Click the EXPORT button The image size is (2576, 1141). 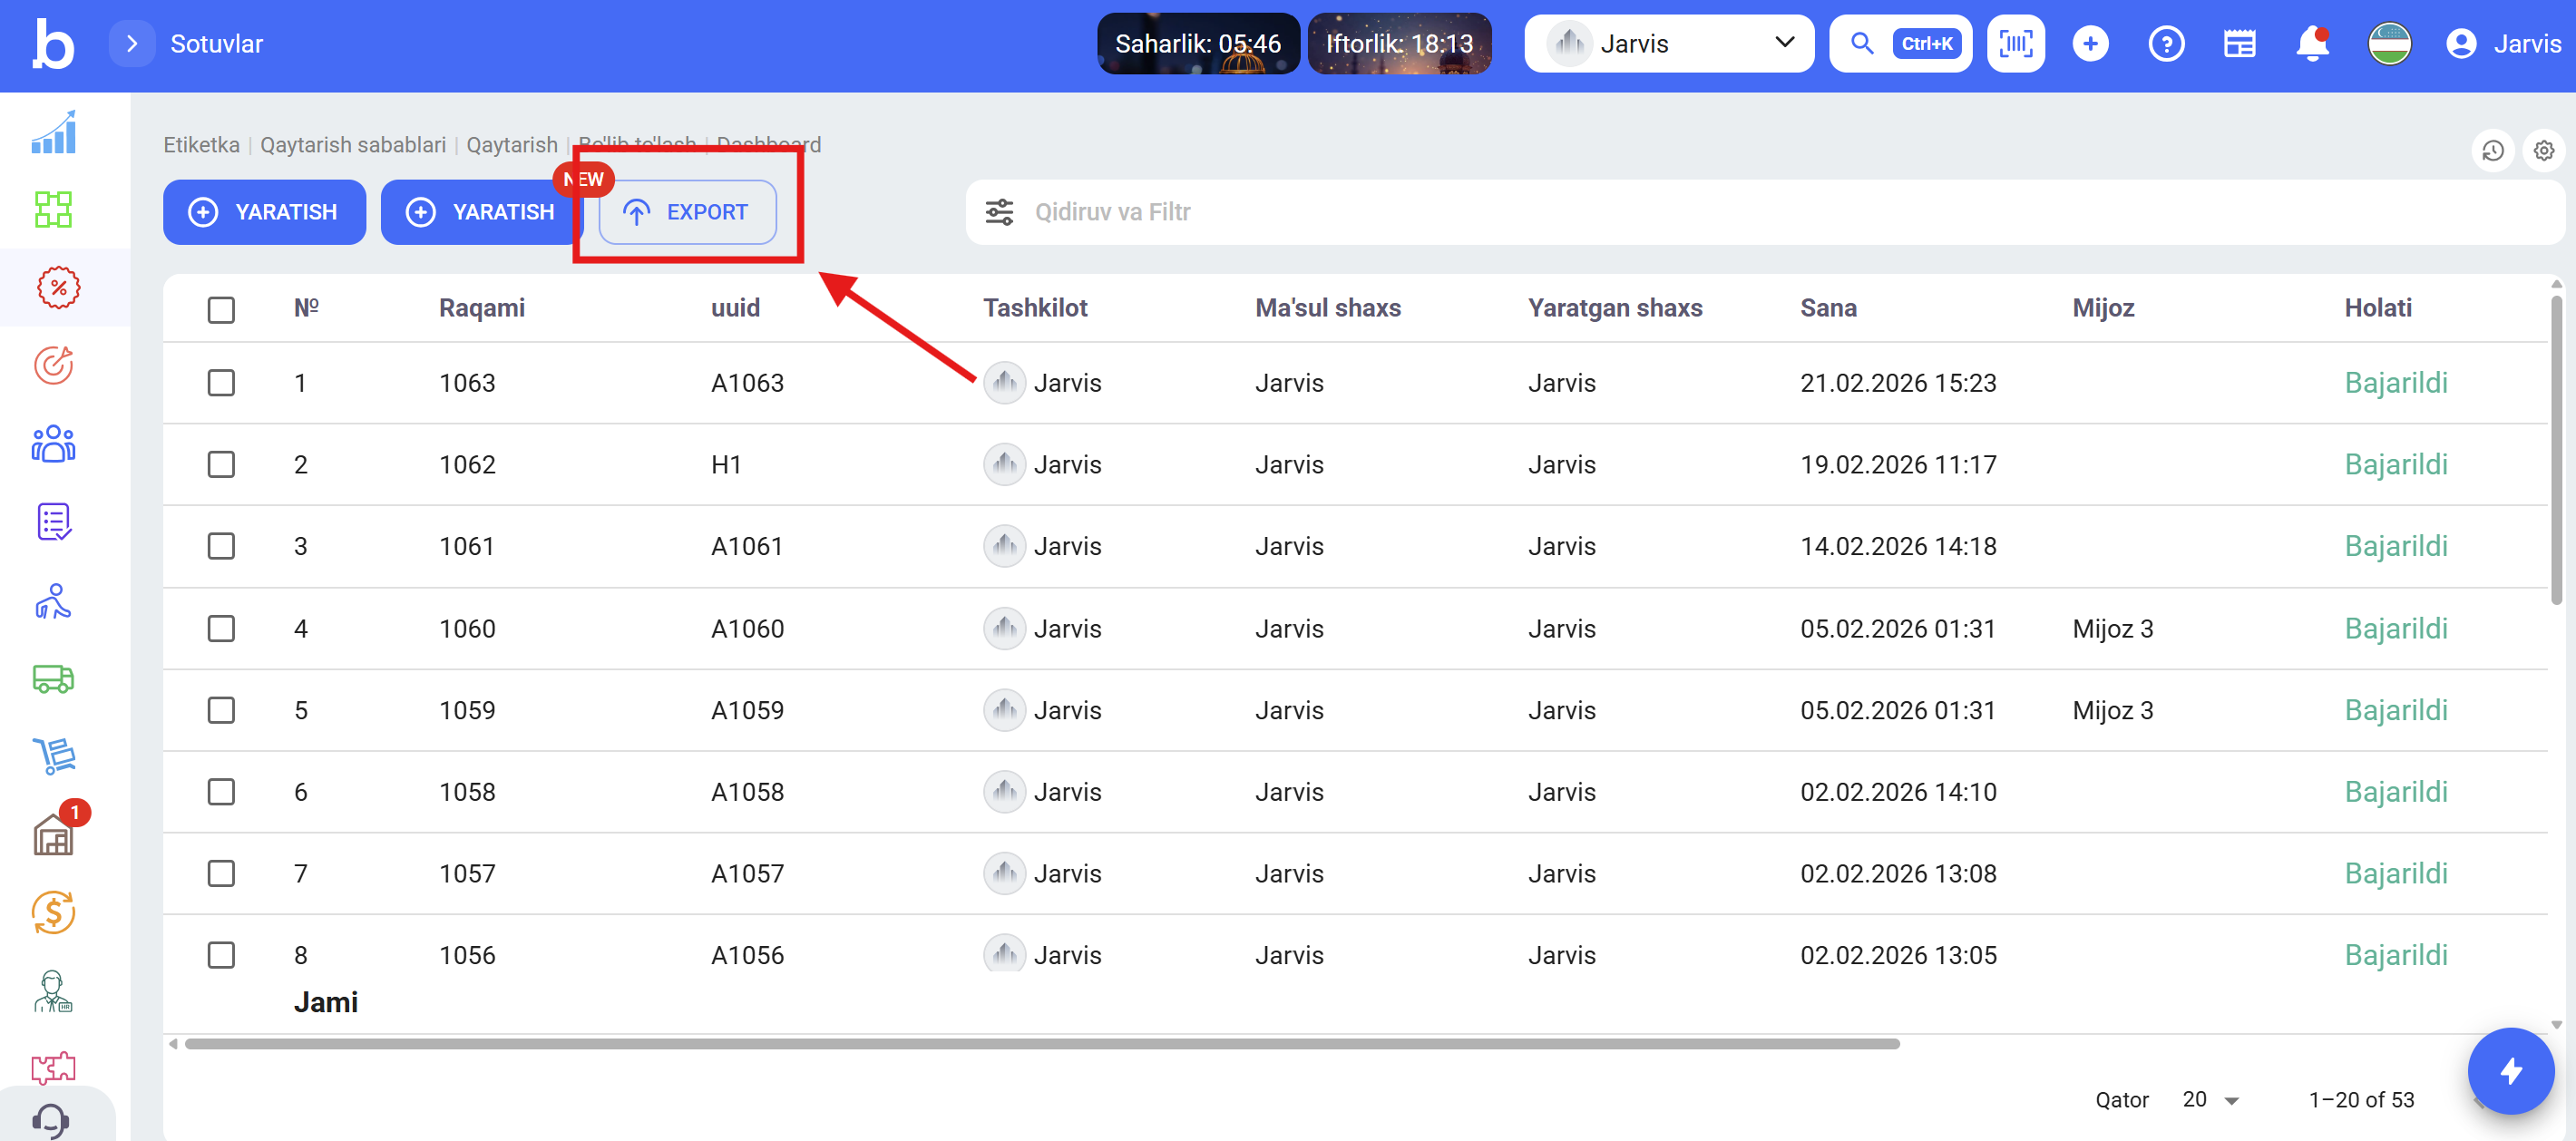[687, 212]
